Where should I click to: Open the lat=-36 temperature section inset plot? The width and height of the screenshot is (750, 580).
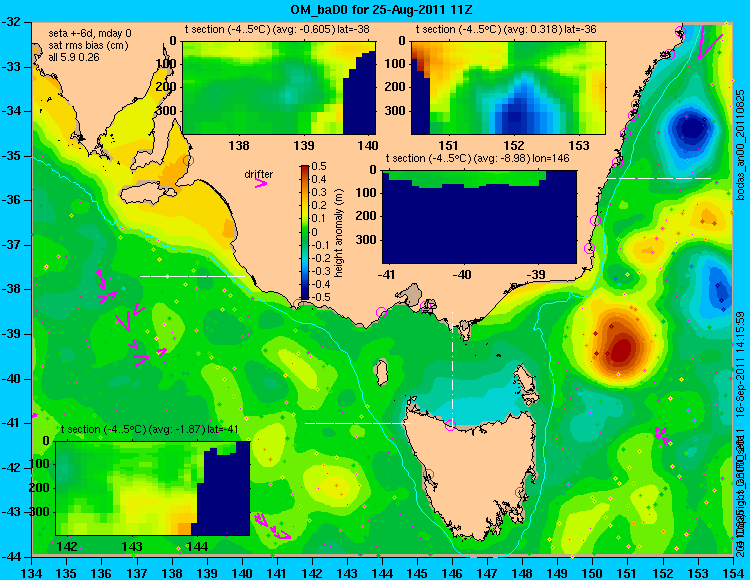click(x=508, y=88)
